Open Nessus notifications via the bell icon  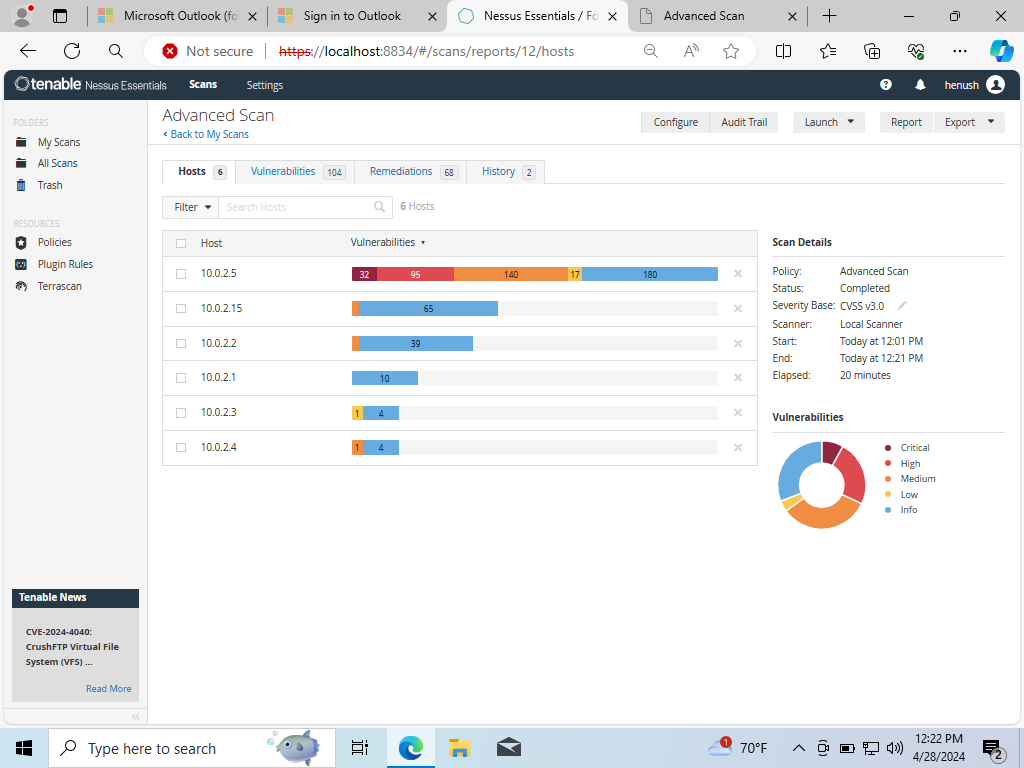point(920,85)
